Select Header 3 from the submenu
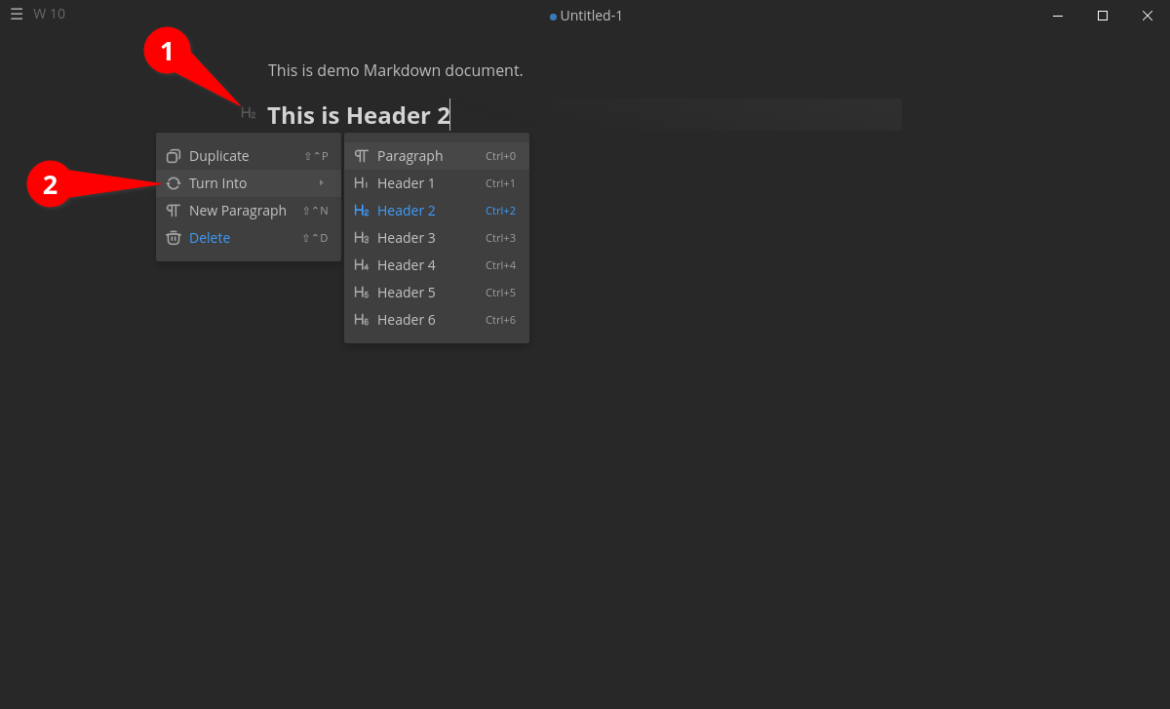This screenshot has width=1170, height=709. coord(405,237)
